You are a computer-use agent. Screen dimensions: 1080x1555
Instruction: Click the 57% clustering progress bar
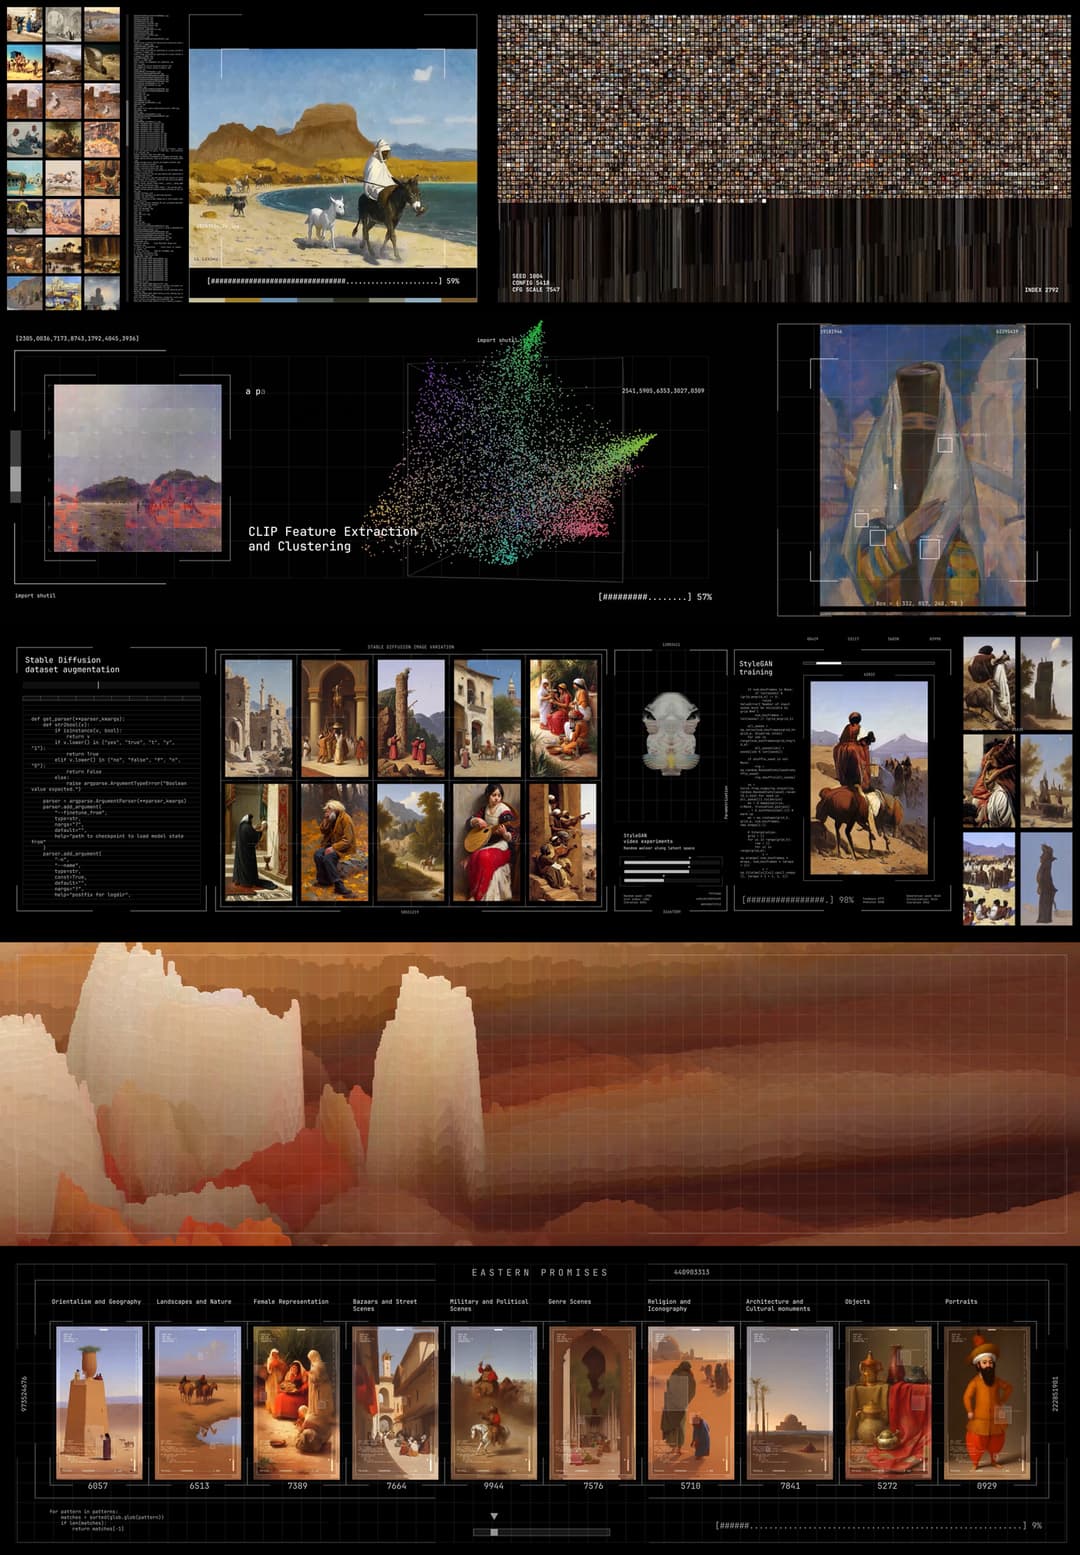click(x=655, y=597)
